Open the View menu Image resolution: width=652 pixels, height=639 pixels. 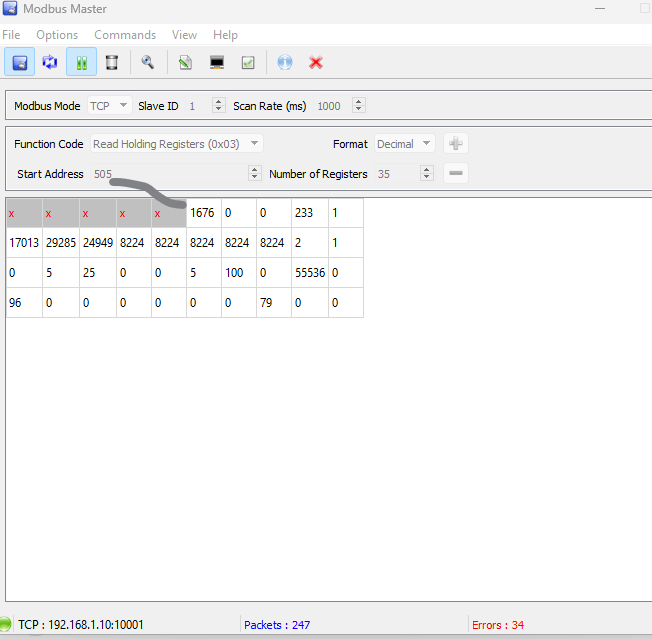[184, 35]
